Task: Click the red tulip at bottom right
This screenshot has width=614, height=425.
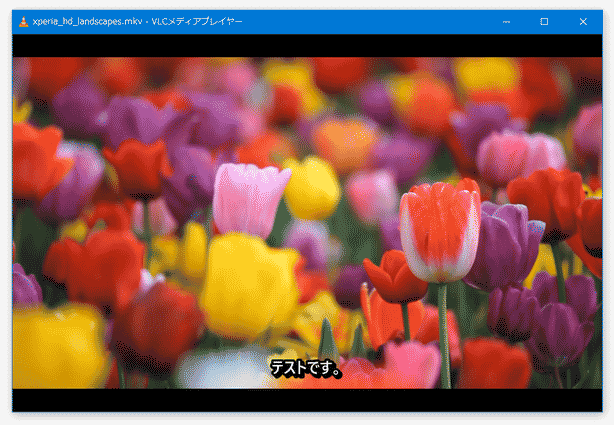Action: click(x=493, y=363)
